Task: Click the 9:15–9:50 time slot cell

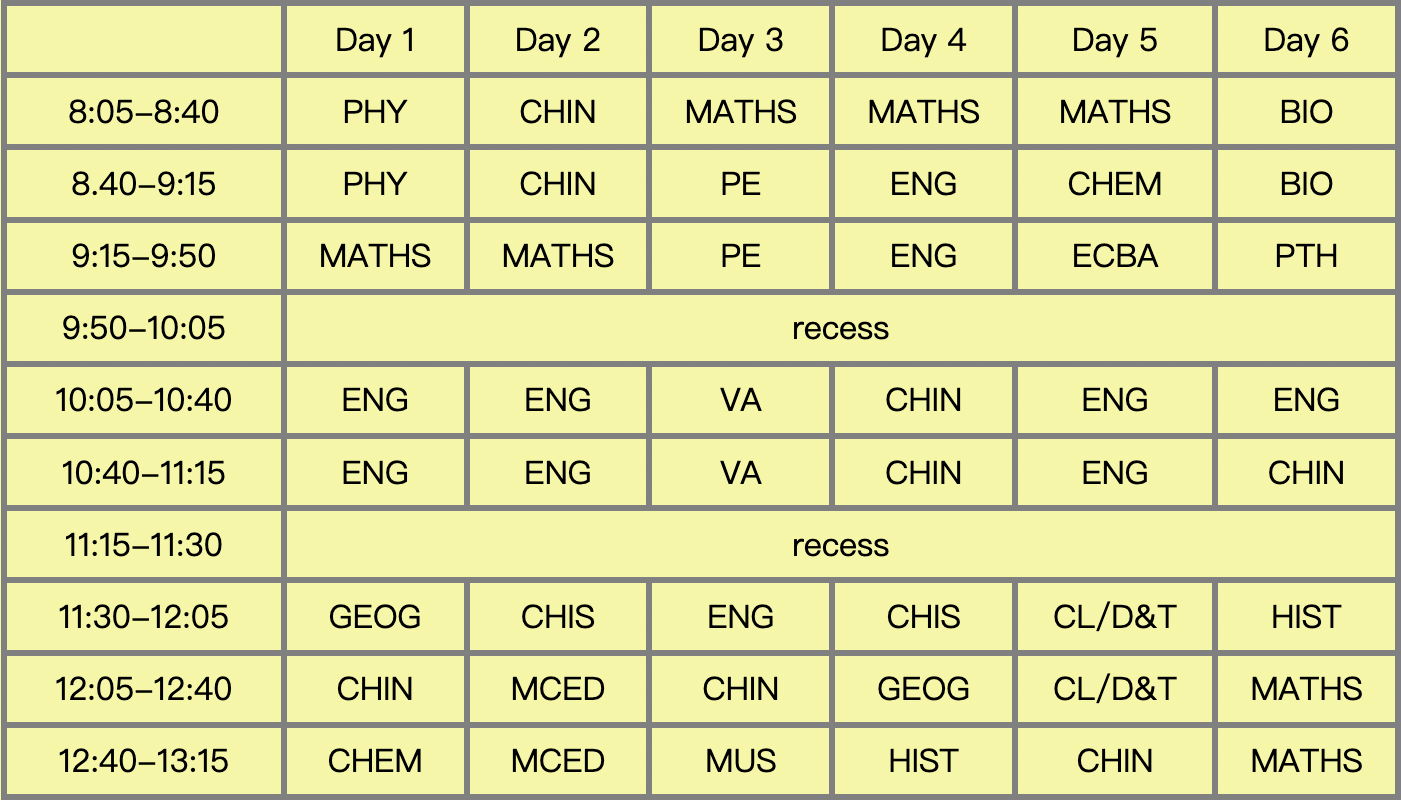Action: [x=144, y=256]
